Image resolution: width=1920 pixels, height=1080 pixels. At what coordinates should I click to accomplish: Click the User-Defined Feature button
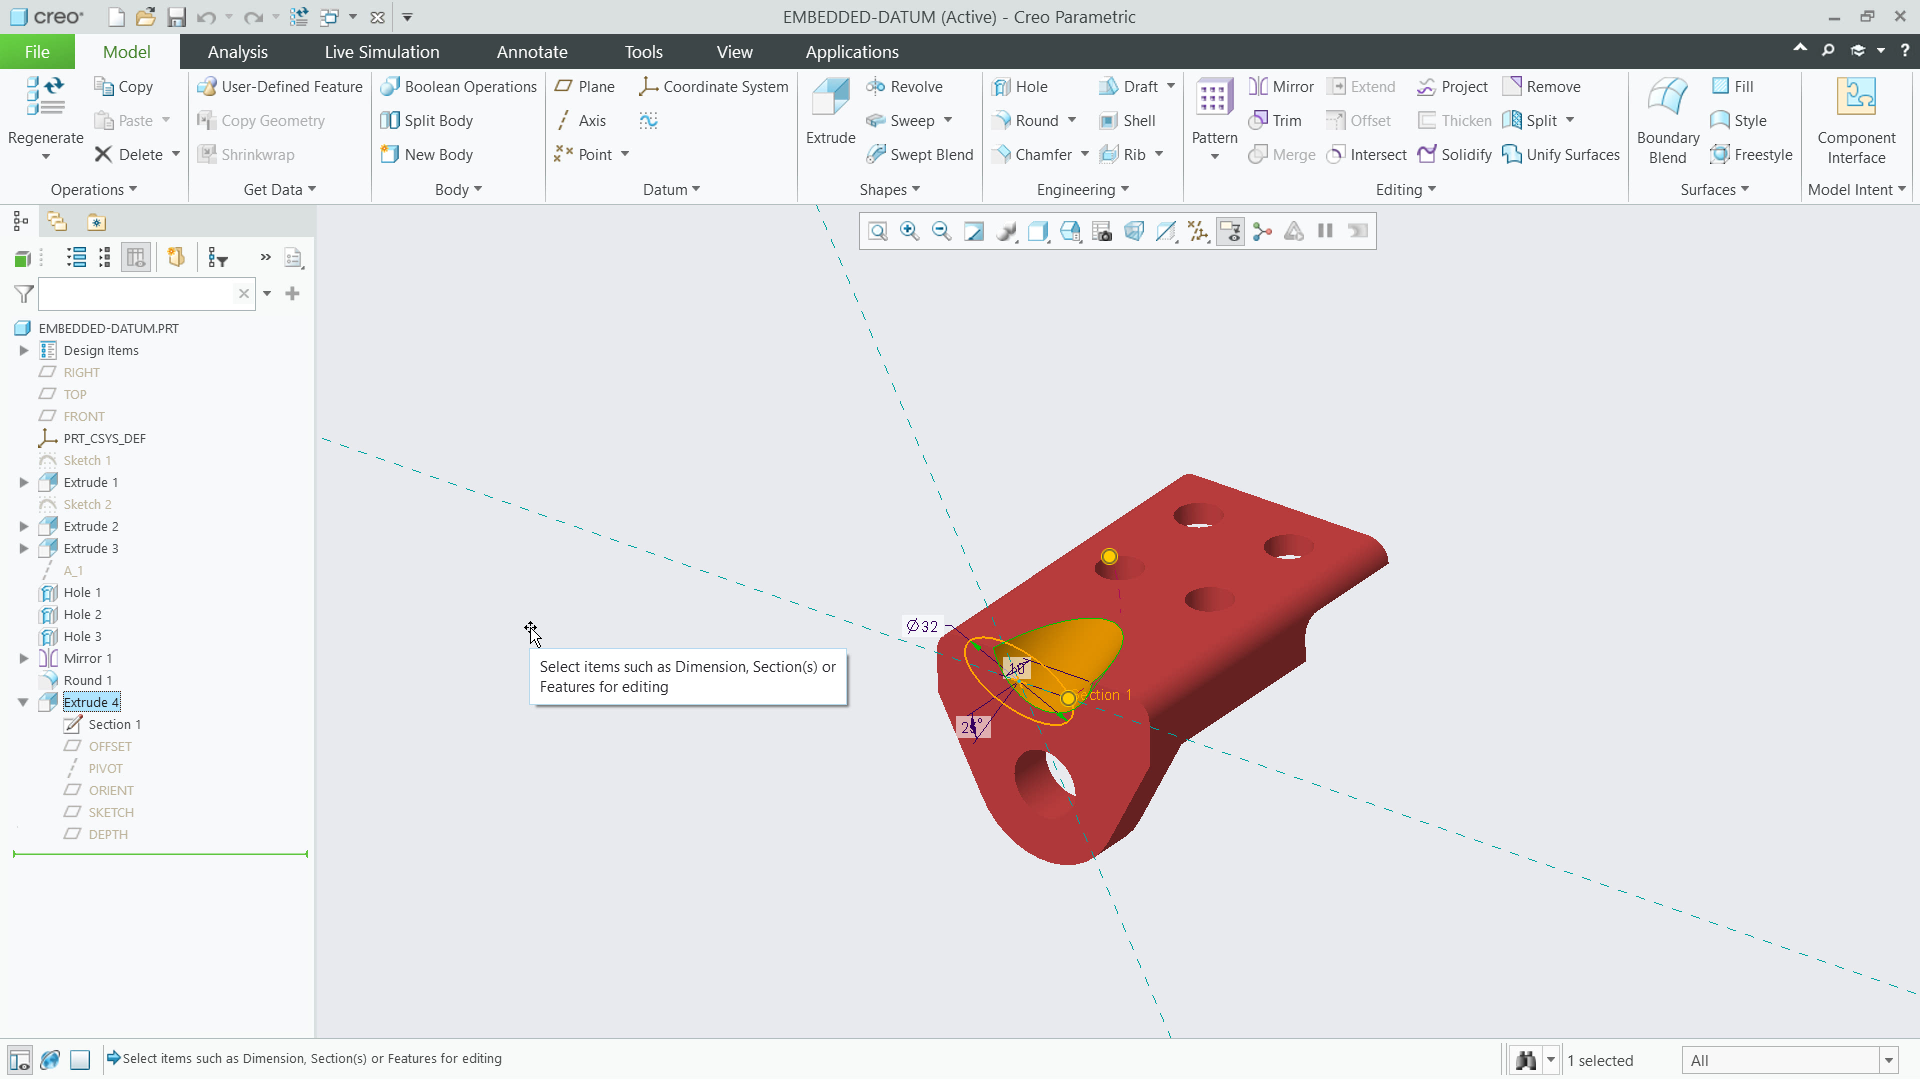pos(280,87)
